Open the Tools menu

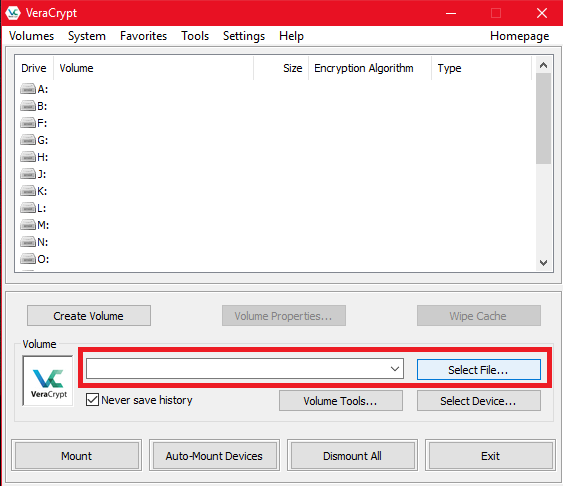click(195, 36)
